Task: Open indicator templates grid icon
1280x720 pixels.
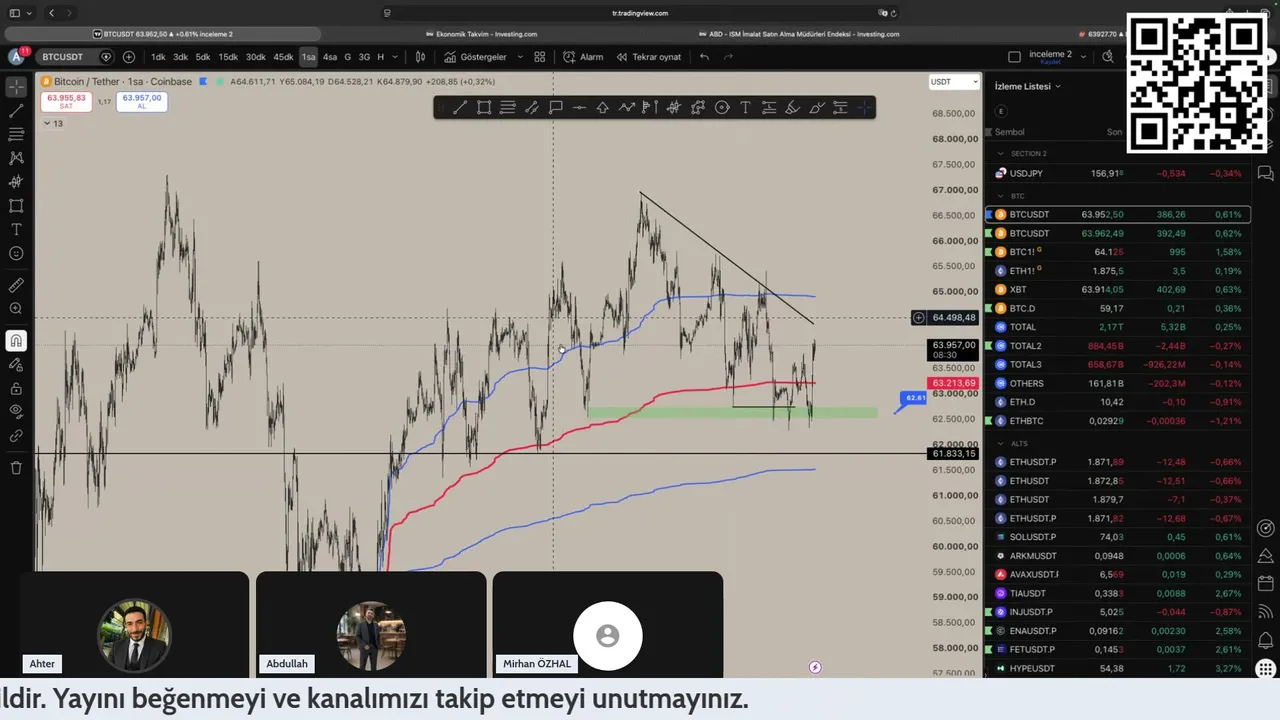Action: (x=540, y=57)
